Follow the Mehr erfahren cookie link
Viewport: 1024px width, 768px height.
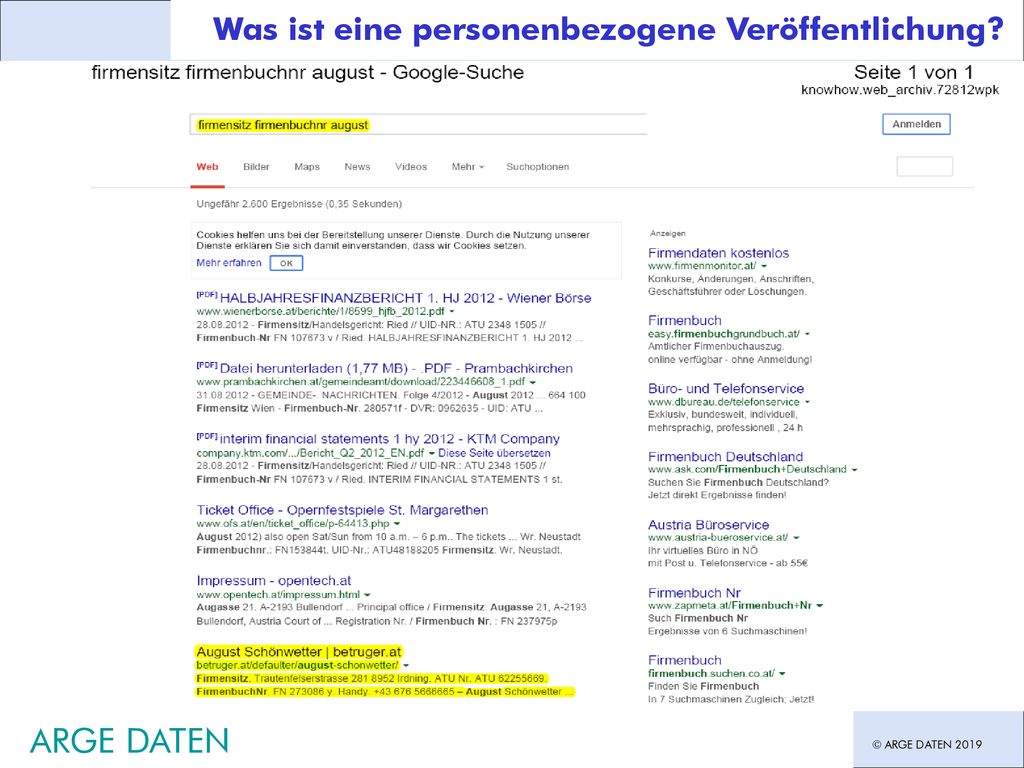coord(229,263)
